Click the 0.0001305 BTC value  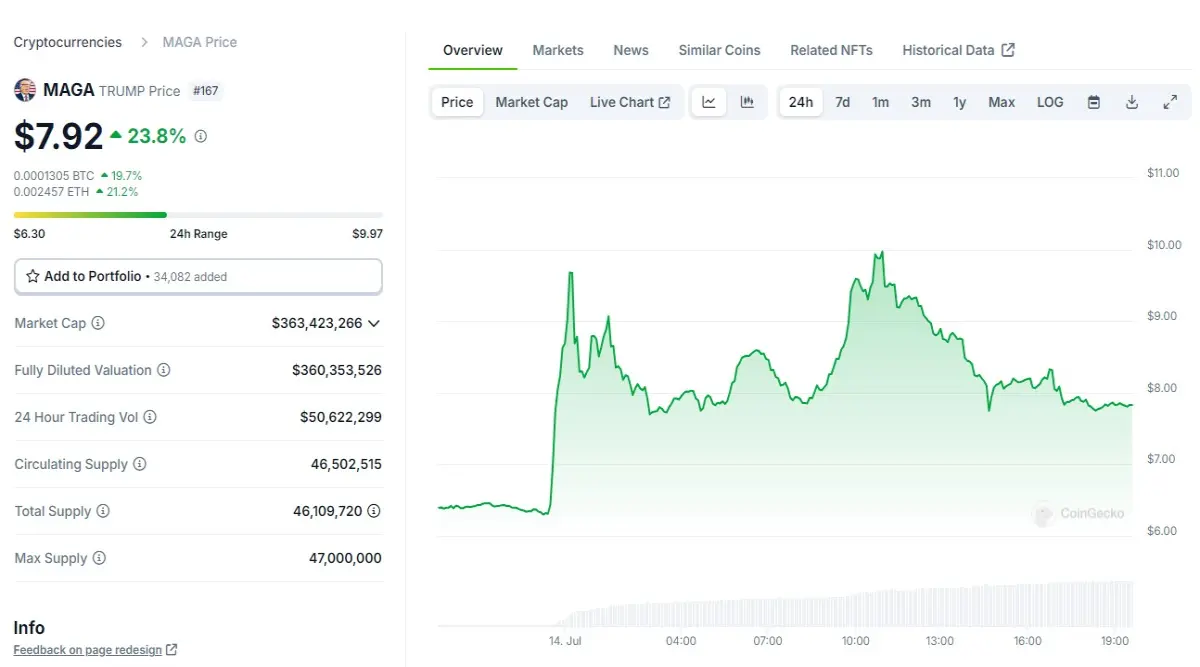[54, 176]
